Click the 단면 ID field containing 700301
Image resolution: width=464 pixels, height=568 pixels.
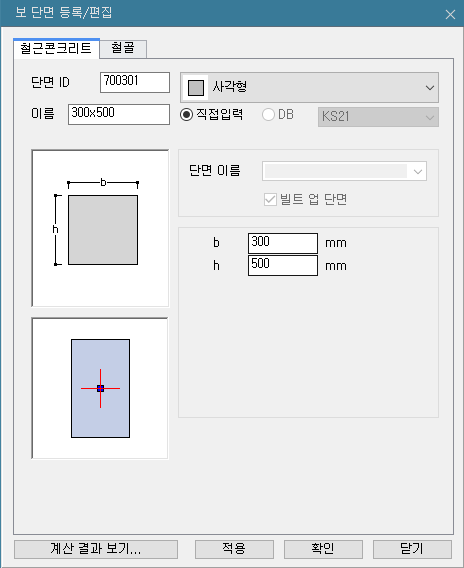tap(135, 82)
